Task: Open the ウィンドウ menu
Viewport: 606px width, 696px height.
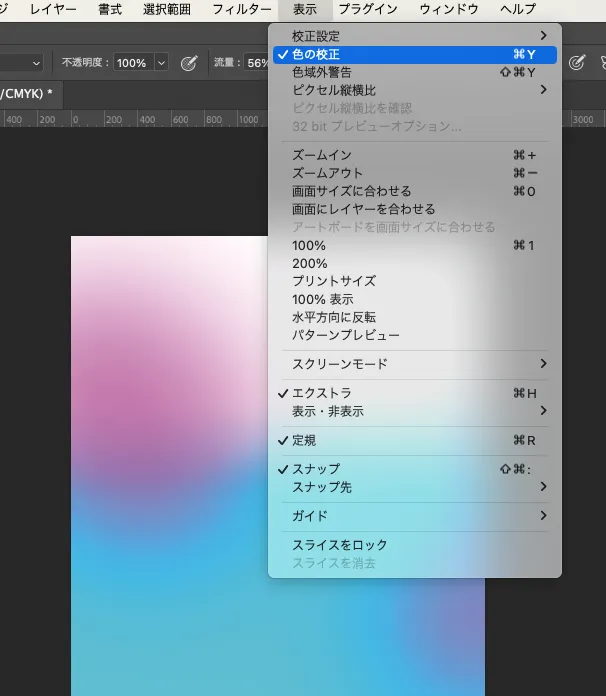Action: coord(449,9)
